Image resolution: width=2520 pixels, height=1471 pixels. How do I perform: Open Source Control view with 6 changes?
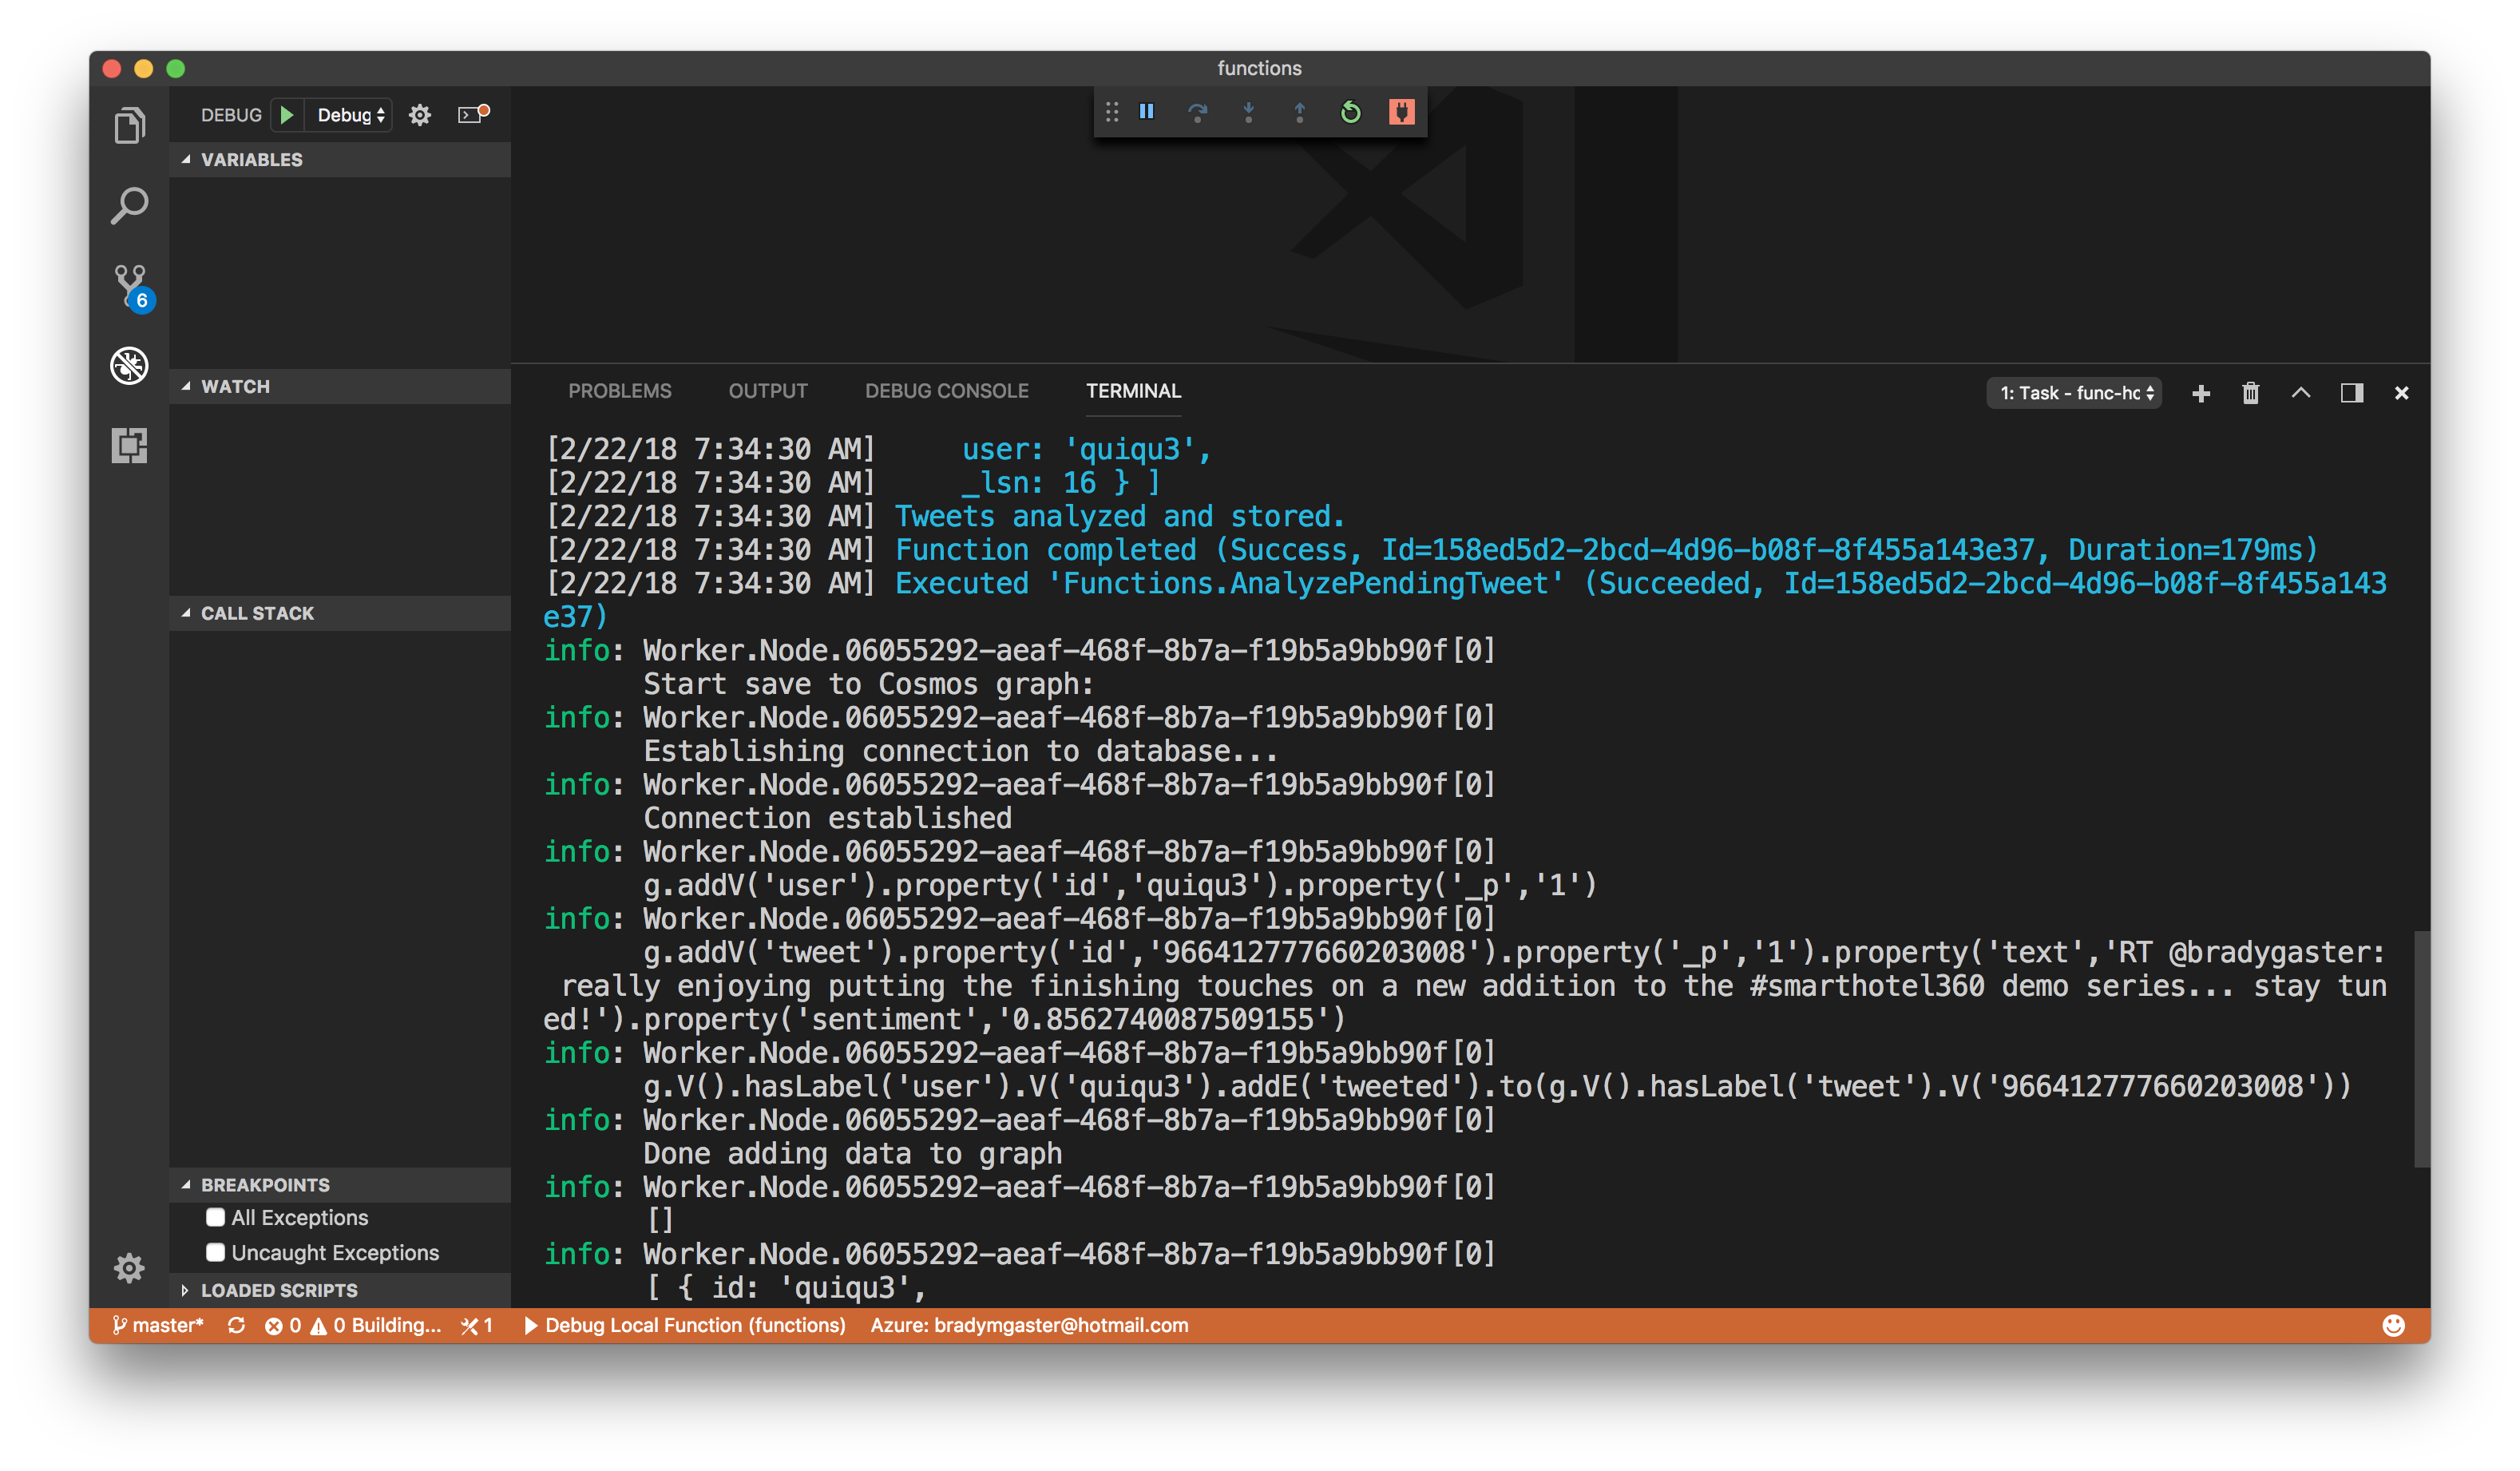(x=130, y=286)
